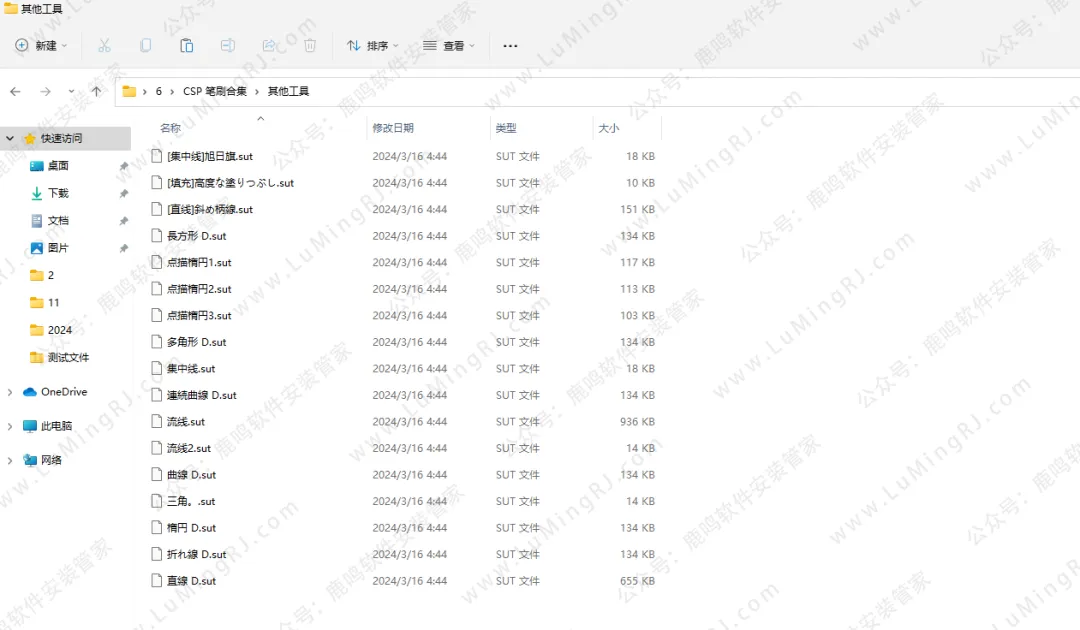This screenshot has width=1080, height=630.
Task: Select the file 流线.sut
Action: click(186, 422)
